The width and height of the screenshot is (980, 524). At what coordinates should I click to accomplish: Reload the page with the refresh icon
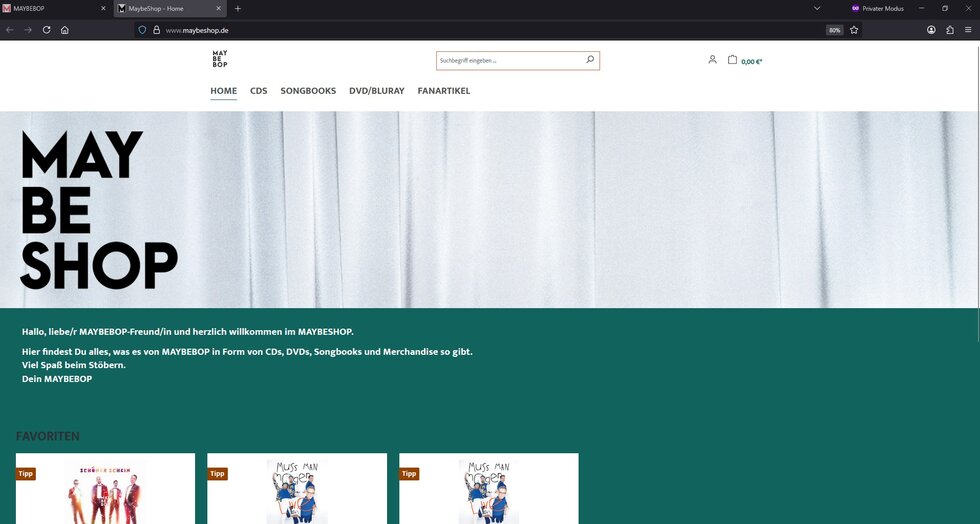point(46,30)
